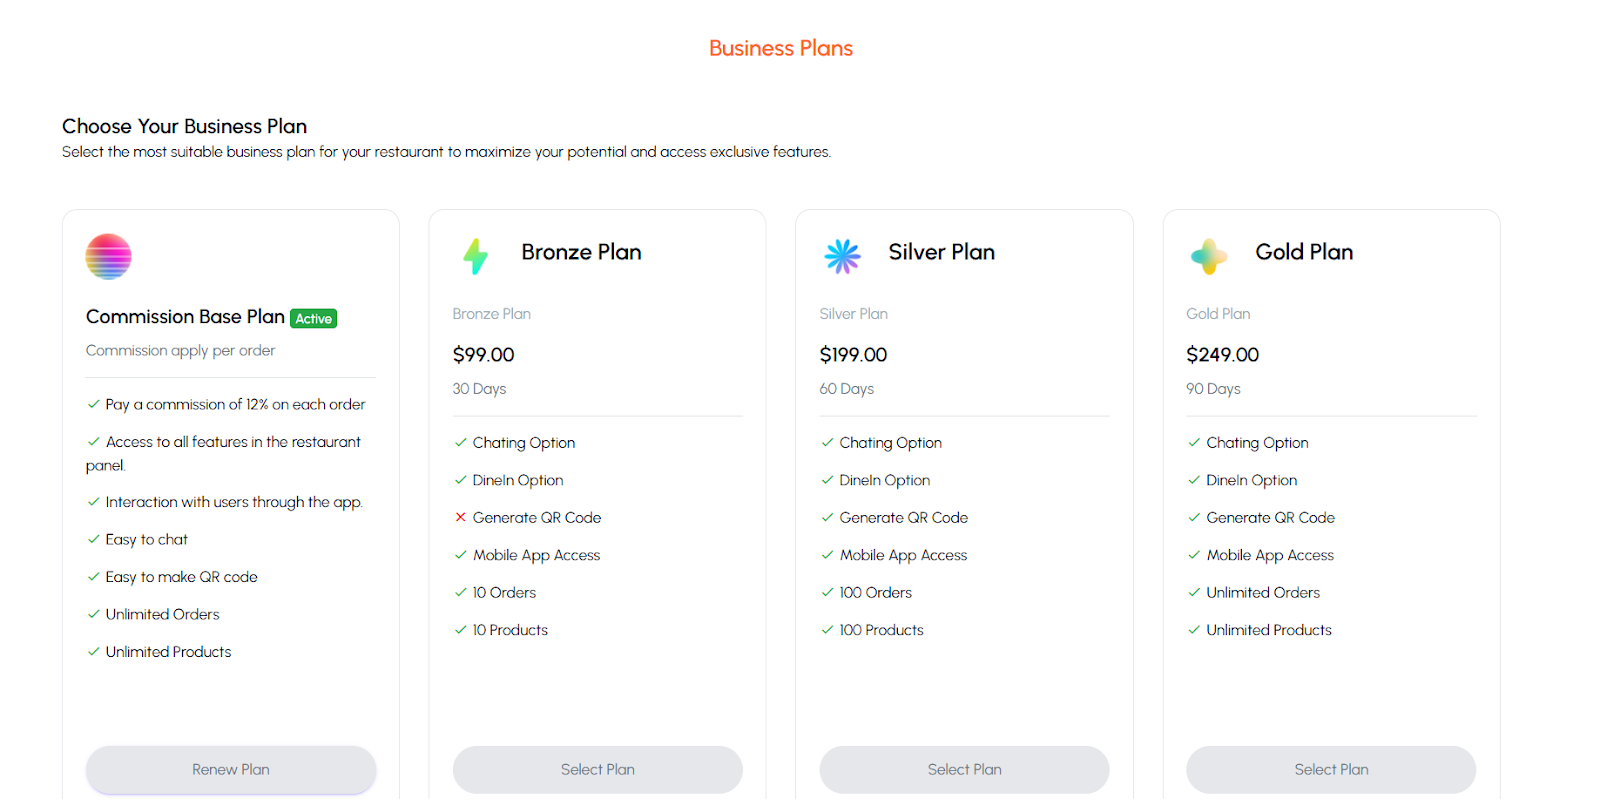1600x800 pixels.
Task: Click the green Active badge
Action: pos(314,319)
